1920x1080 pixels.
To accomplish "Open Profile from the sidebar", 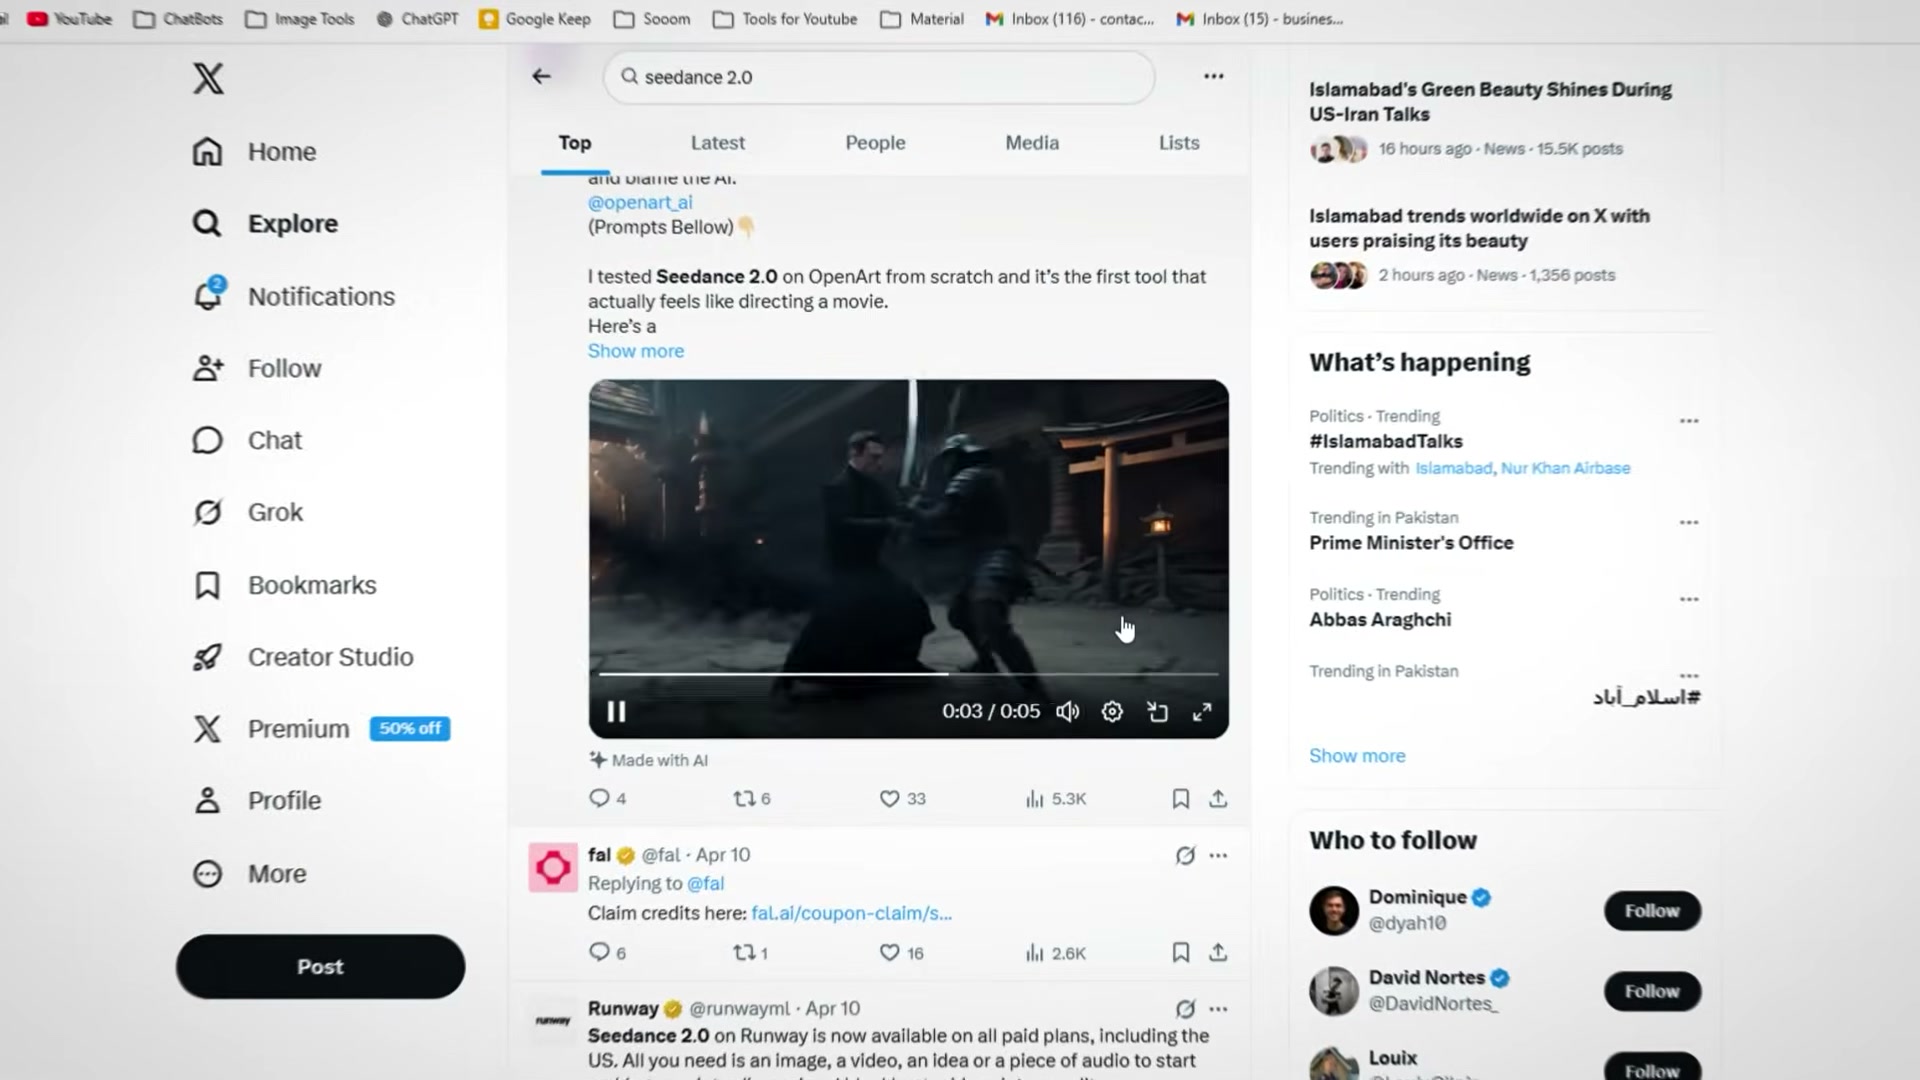I will pyautogui.click(x=257, y=801).
